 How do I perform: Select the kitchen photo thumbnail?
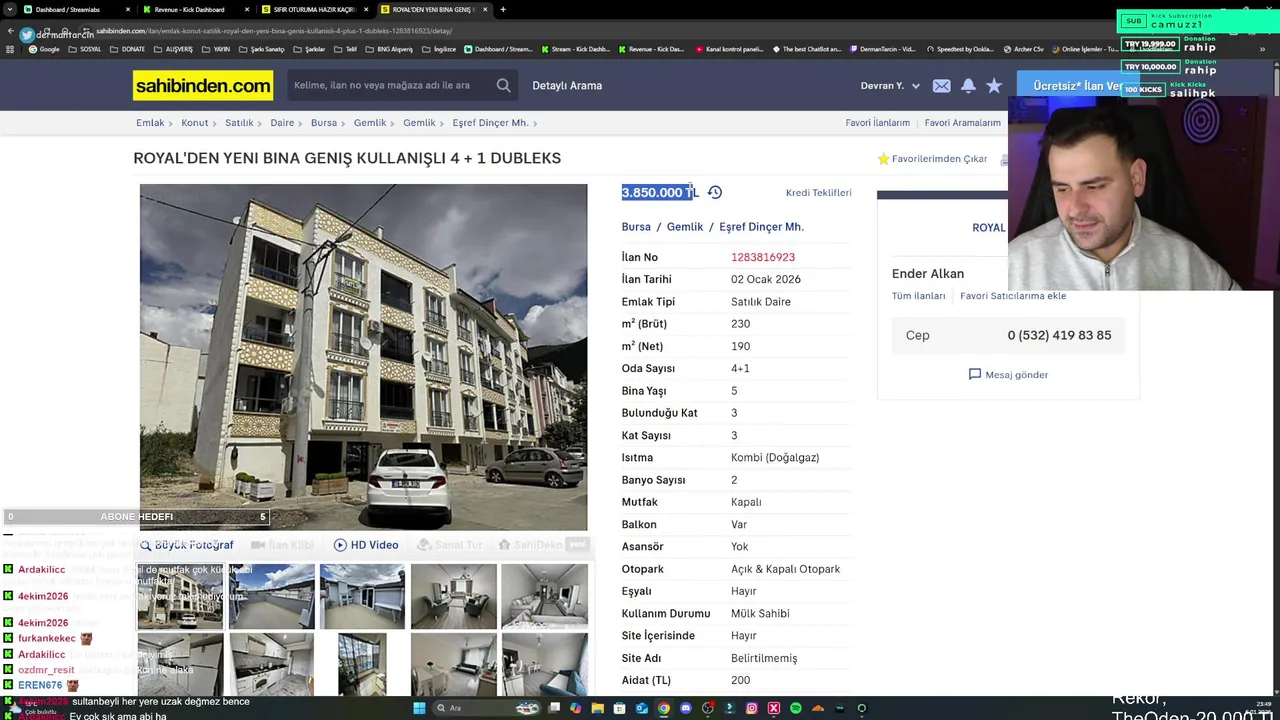pyautogui.click(x=272, y=664)
